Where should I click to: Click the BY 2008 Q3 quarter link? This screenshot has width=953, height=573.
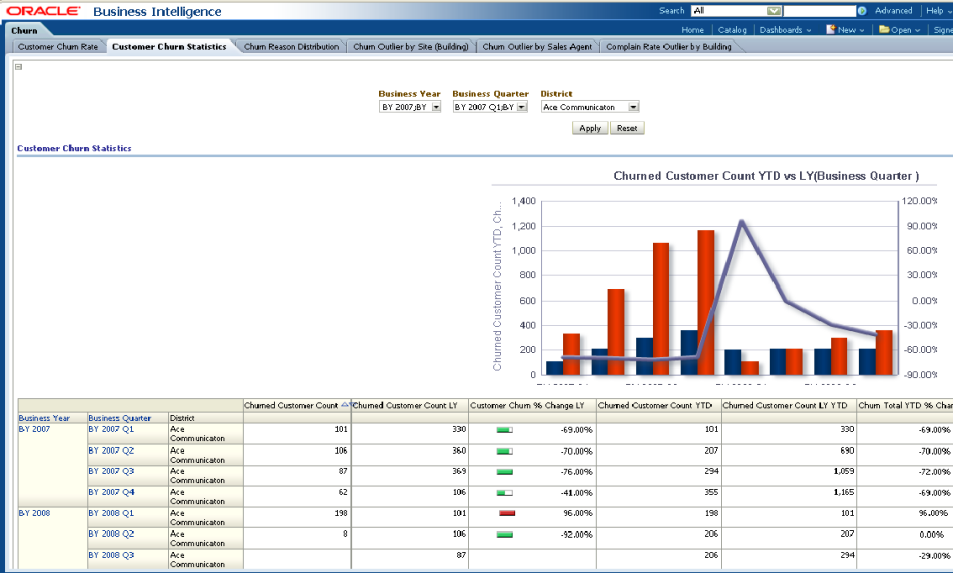click(111, 555)
